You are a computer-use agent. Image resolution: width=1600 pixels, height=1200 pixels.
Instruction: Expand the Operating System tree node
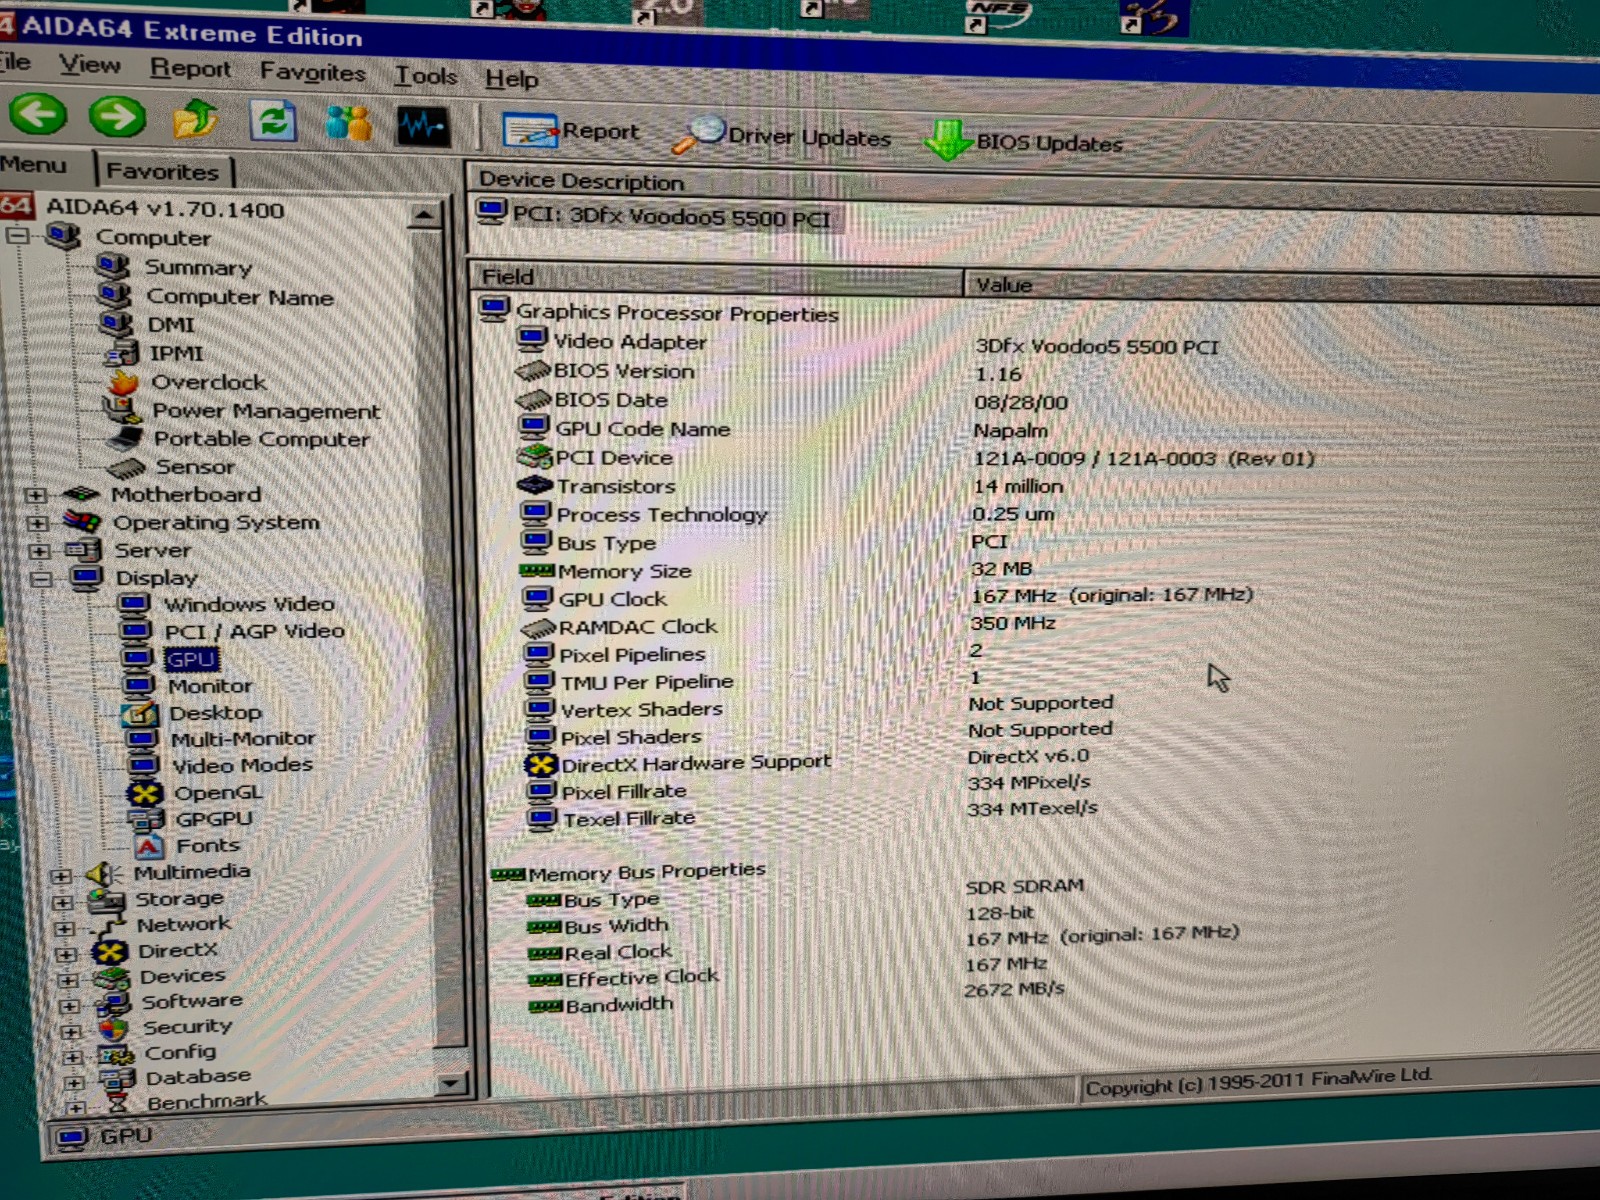[x=37, y=523]
